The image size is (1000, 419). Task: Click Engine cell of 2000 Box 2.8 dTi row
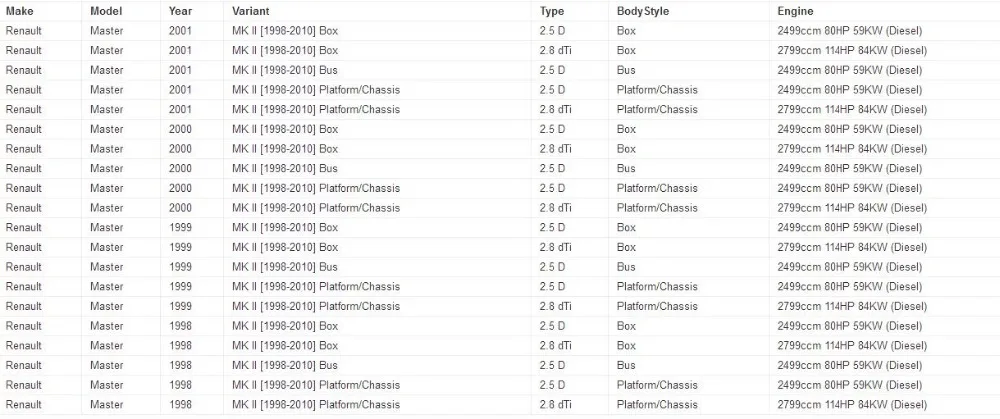(x=885, y=149)
